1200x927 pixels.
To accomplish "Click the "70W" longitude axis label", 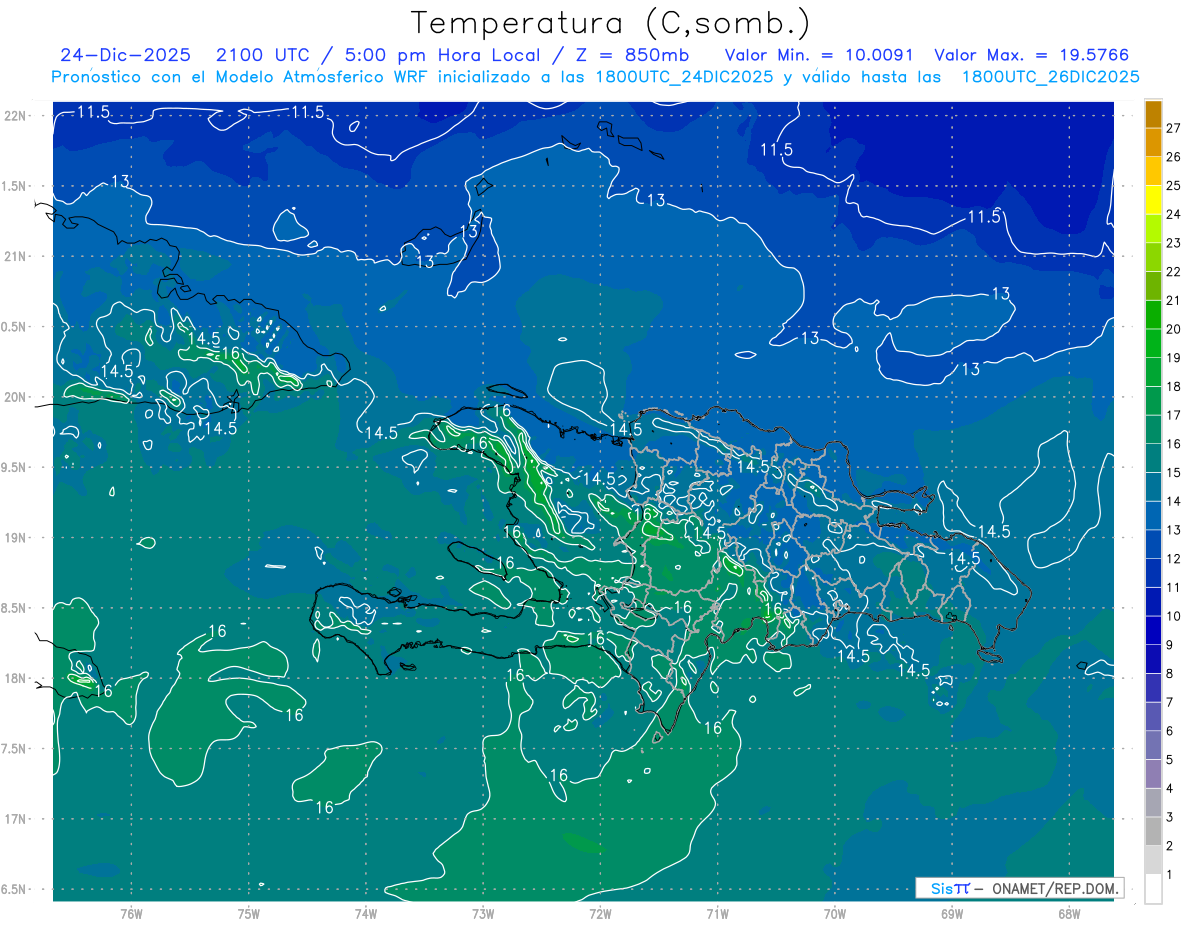I will [834, 914].
